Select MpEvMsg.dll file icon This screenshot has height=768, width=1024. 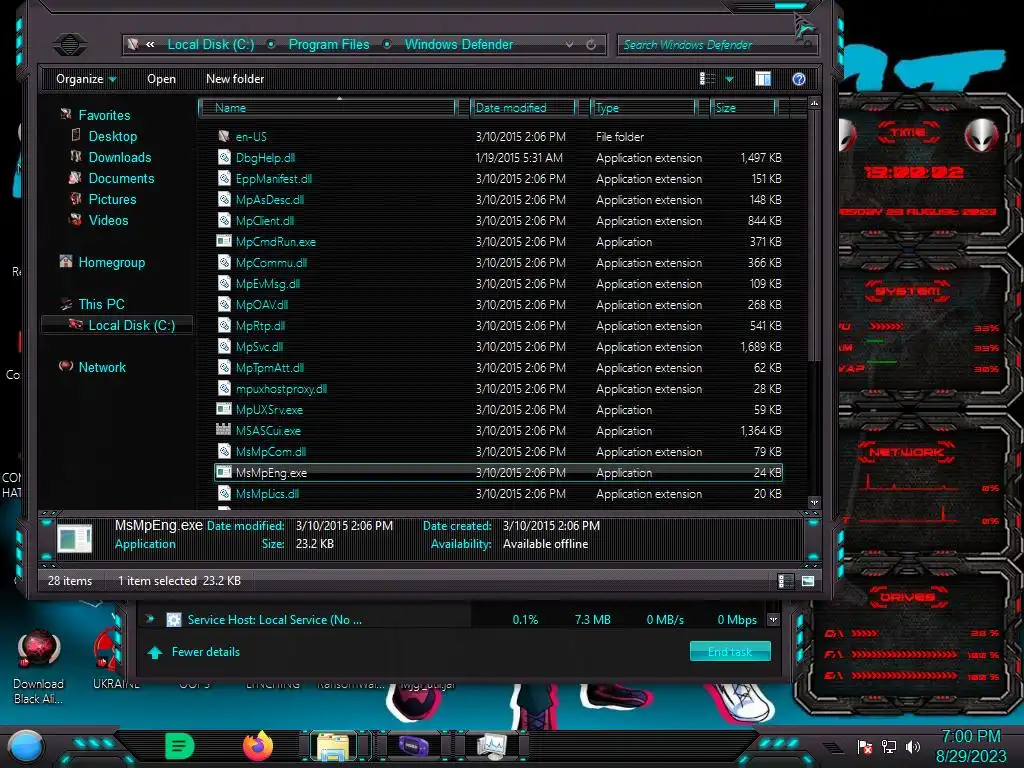click(224, 283)
